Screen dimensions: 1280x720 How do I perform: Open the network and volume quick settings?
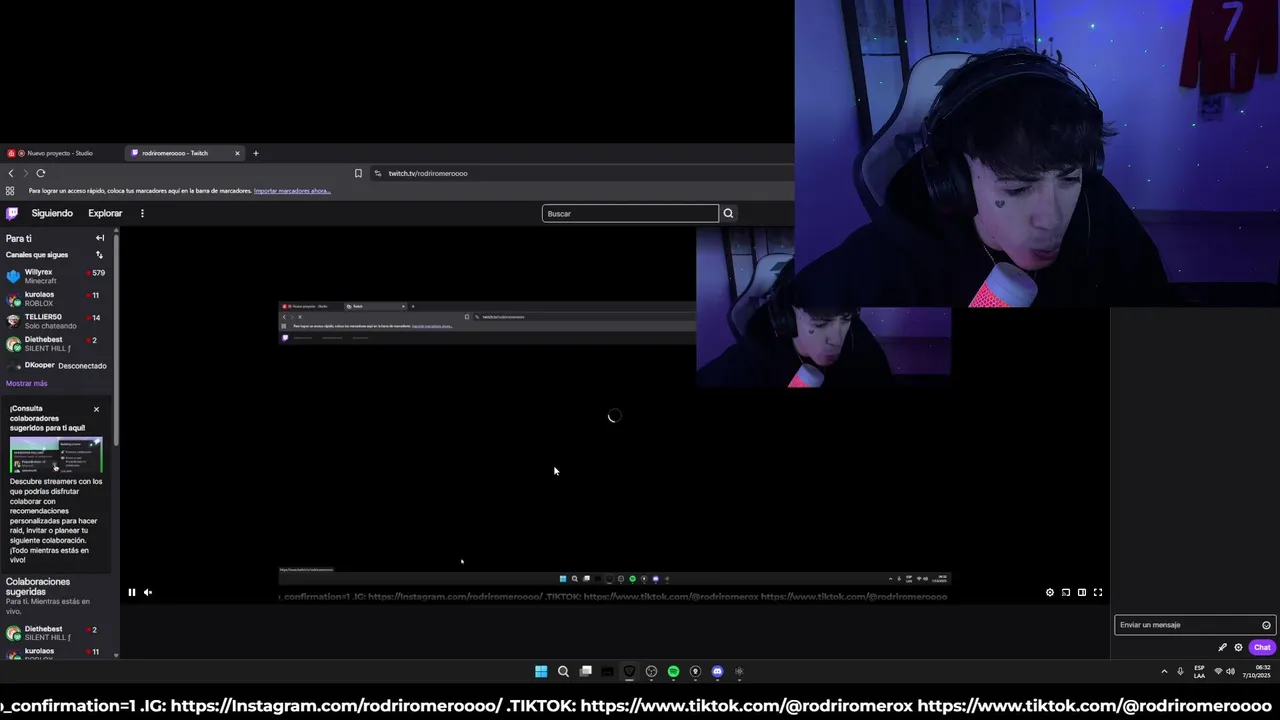[1224, 671]
